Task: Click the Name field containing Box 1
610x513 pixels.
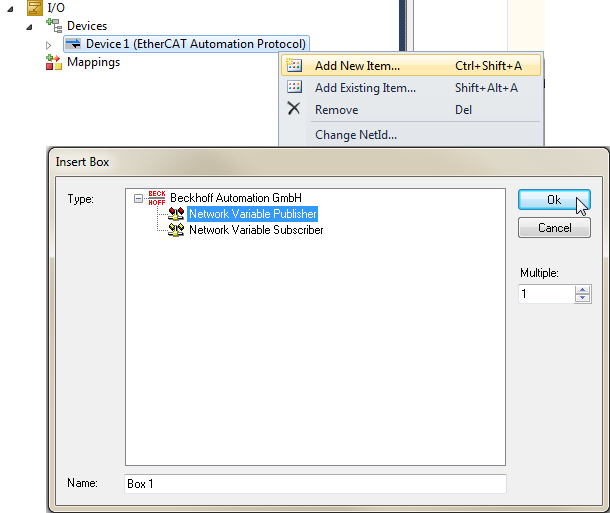Action: click(x=316, y=484)
